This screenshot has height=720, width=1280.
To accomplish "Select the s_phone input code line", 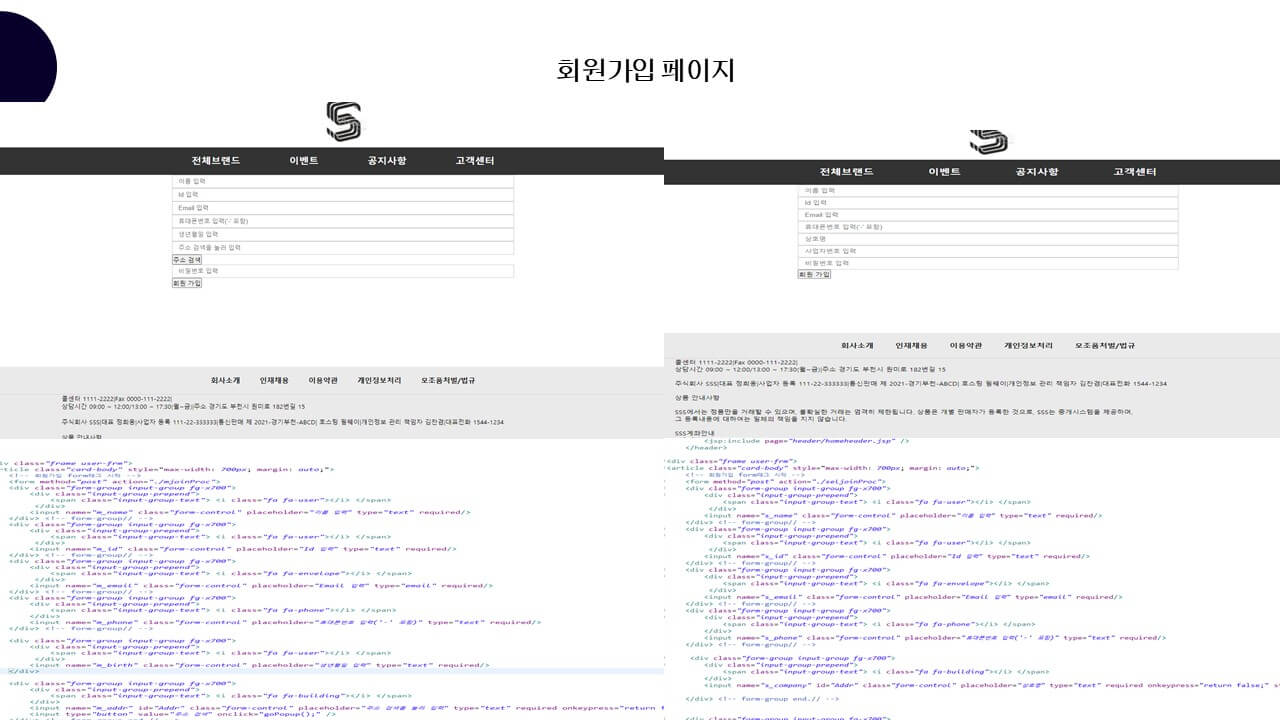I will tap(935, 637).
